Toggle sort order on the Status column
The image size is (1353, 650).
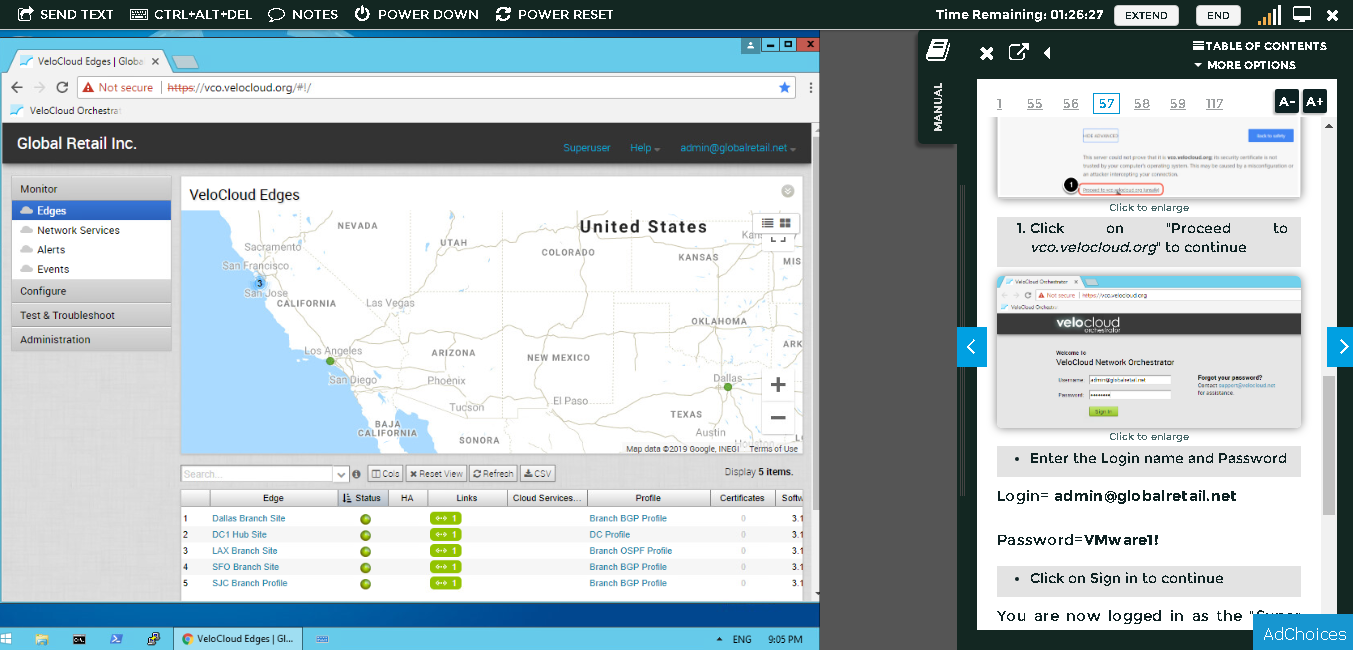pos(363,497)
